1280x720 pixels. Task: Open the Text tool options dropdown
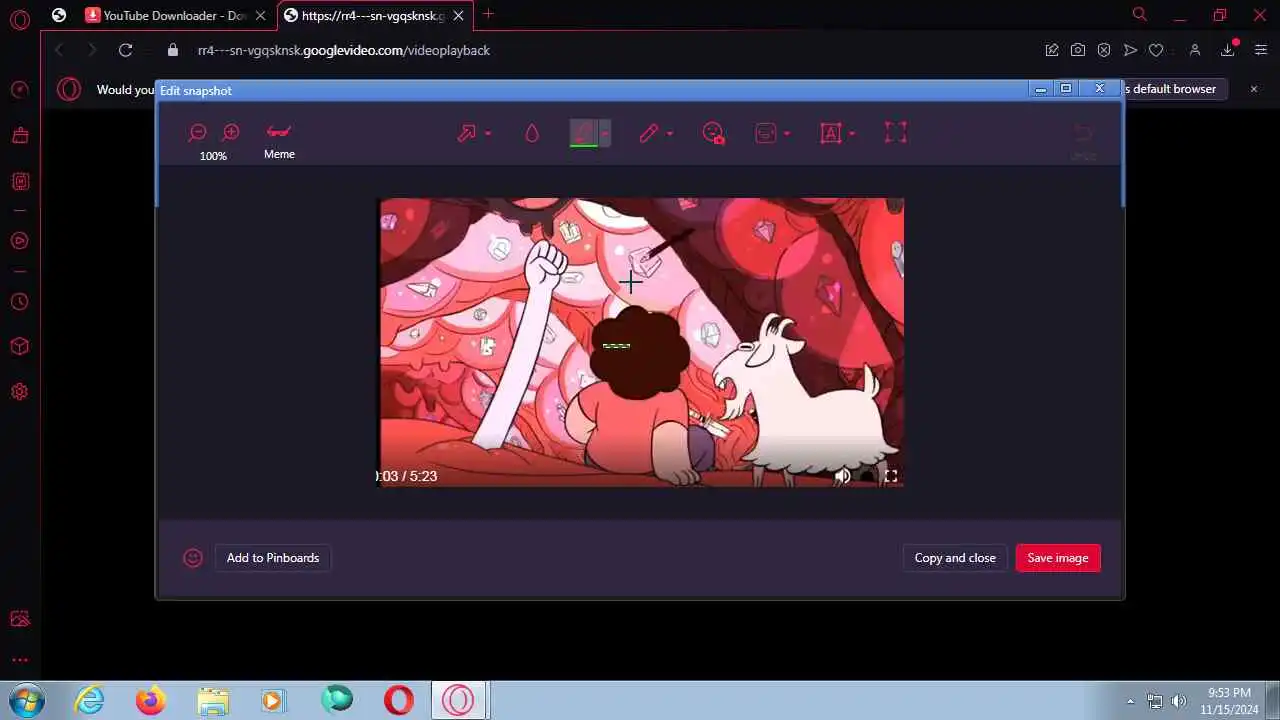pos(852,133)
